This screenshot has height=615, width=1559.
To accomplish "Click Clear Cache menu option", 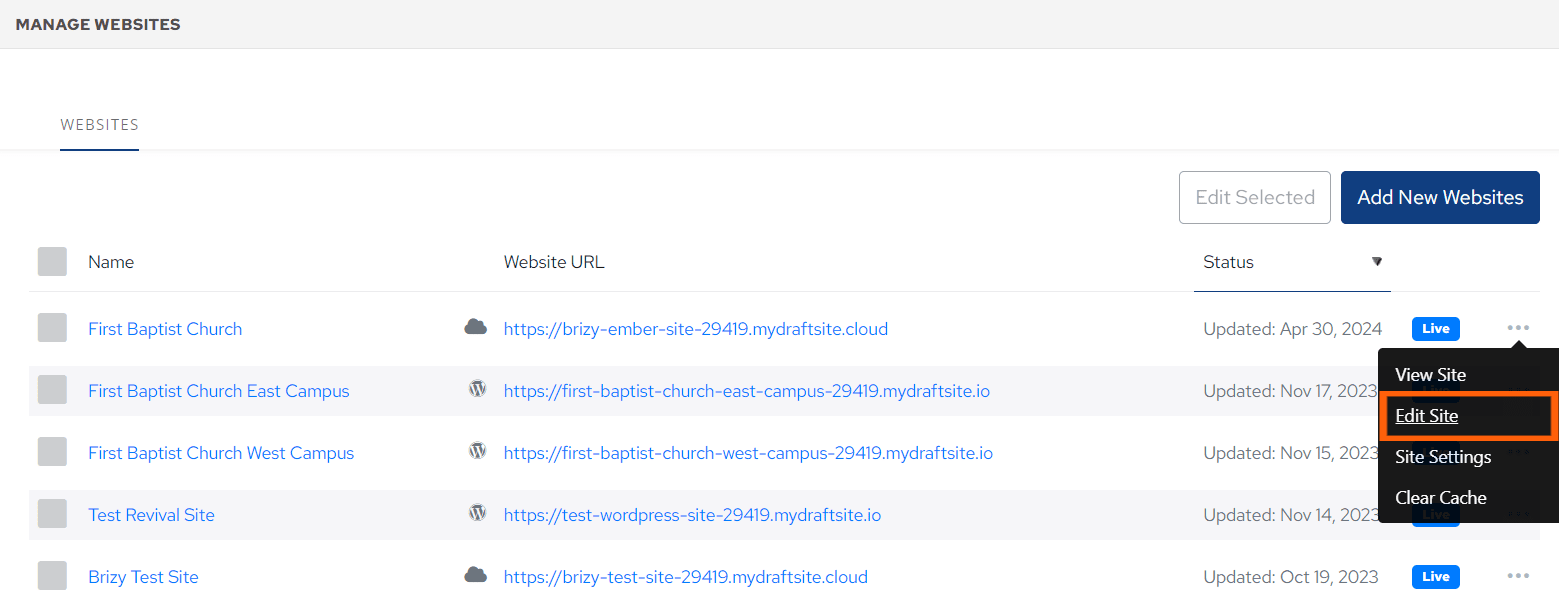I will (x=1440, y=498).
